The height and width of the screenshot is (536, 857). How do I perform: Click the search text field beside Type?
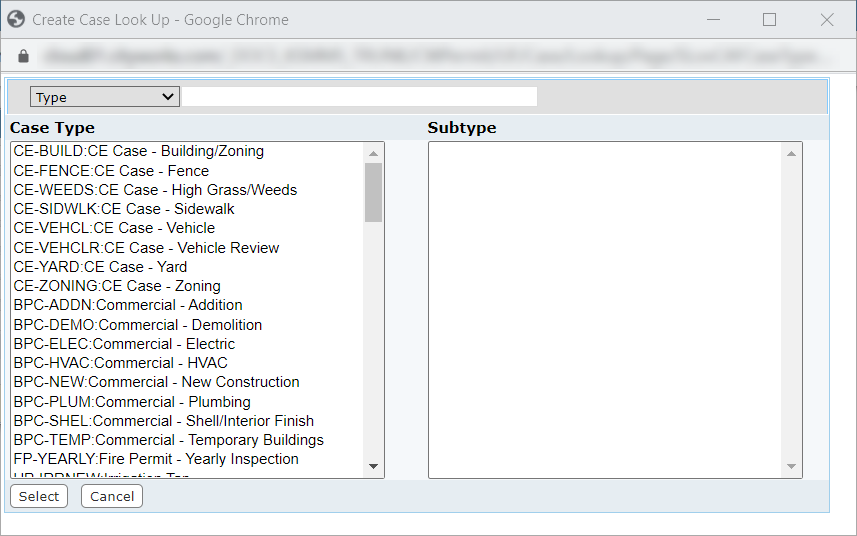point(359,97)
